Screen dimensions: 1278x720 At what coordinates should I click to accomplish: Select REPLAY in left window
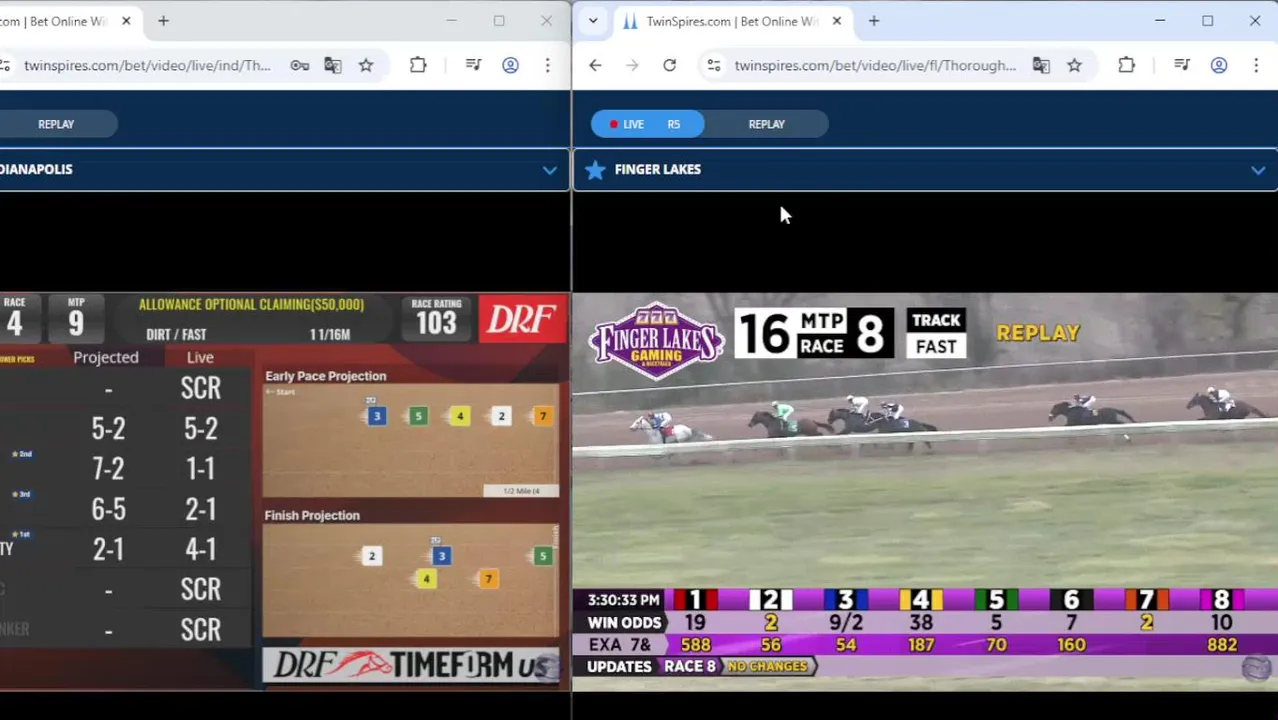[56, 124]
